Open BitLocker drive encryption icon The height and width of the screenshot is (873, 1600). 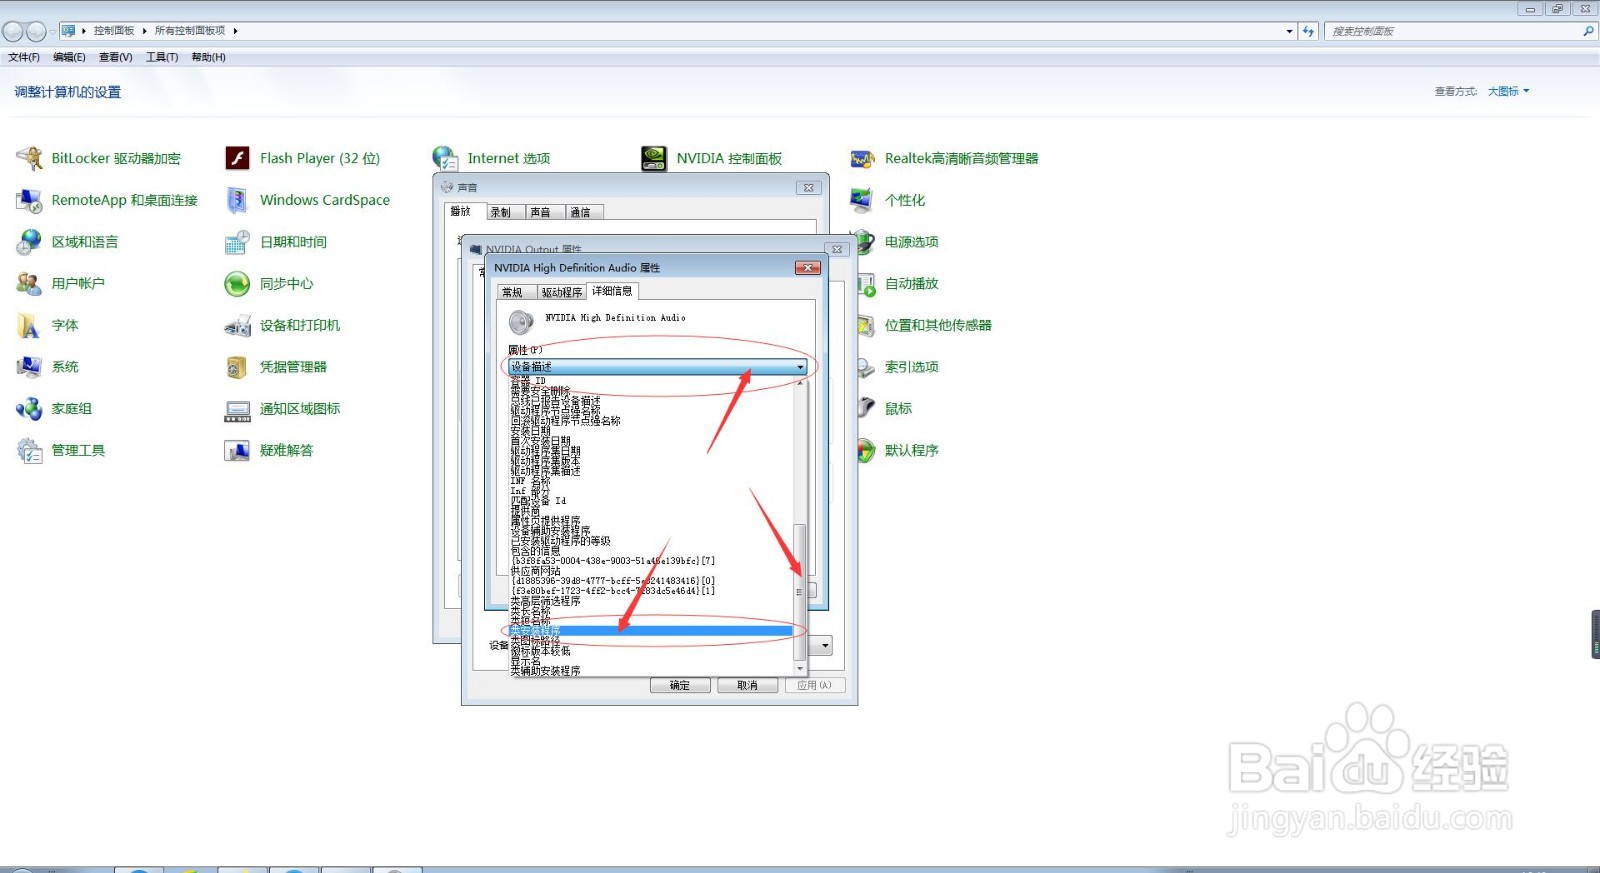point(29,158)
